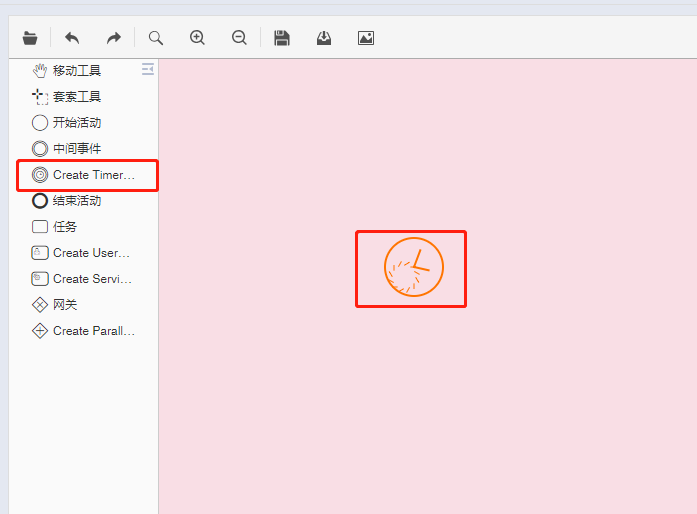Select the orange timer event on canvas
The width and height of the screenshot is (697, 514).
click(414, 267)
